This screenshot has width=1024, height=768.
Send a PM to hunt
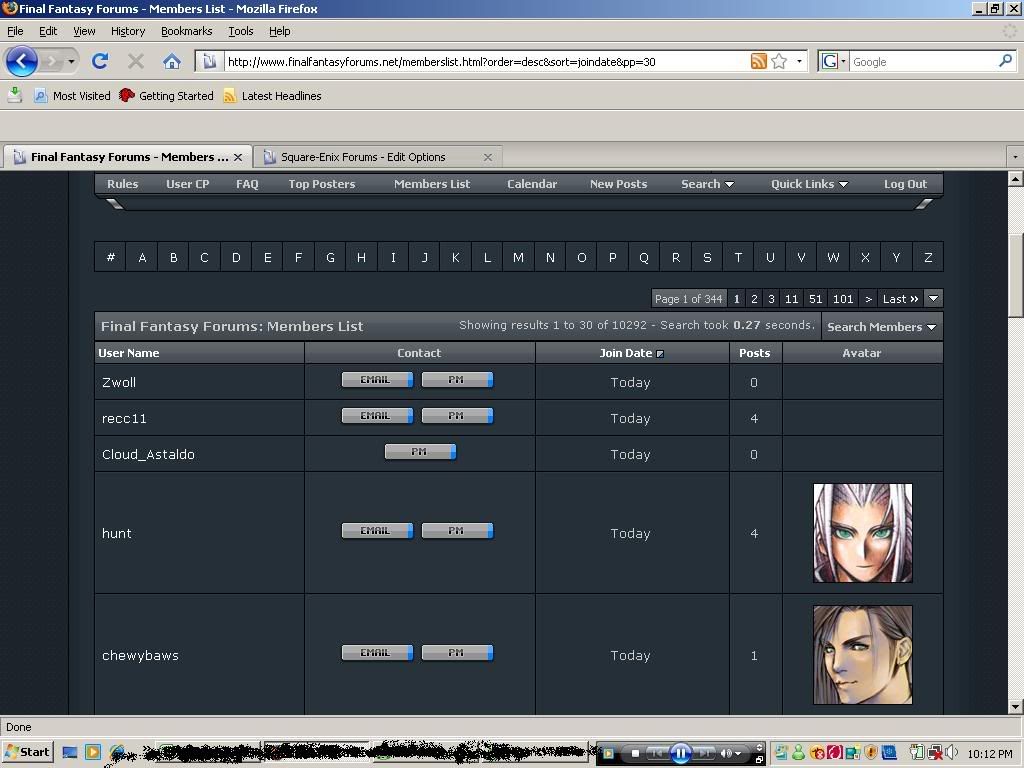[x=457, y=531]
